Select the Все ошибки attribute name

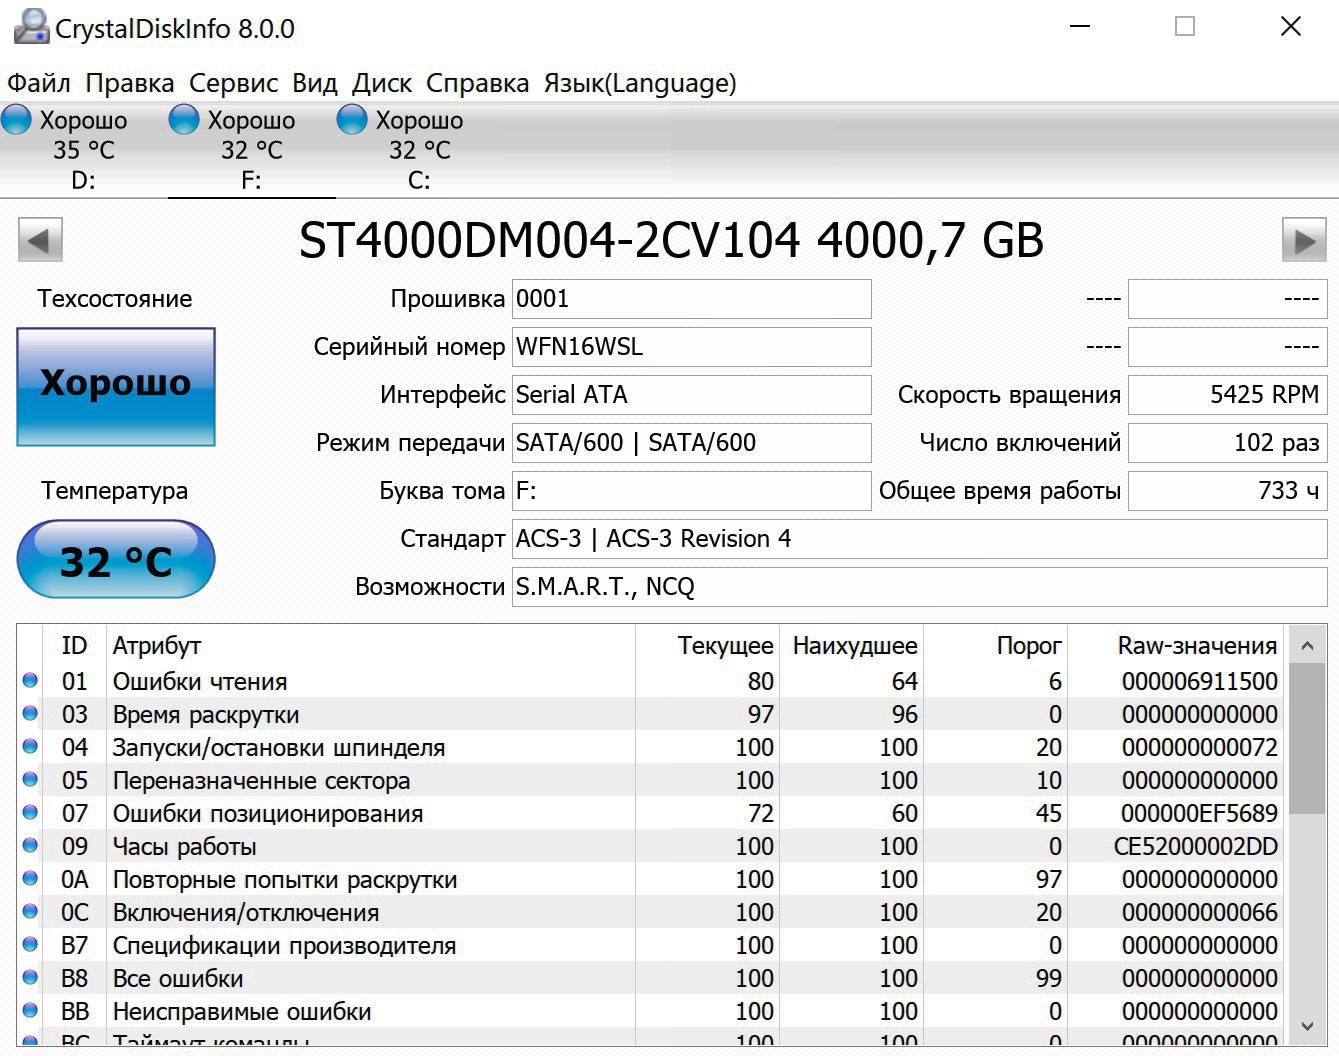coord(178,978)
